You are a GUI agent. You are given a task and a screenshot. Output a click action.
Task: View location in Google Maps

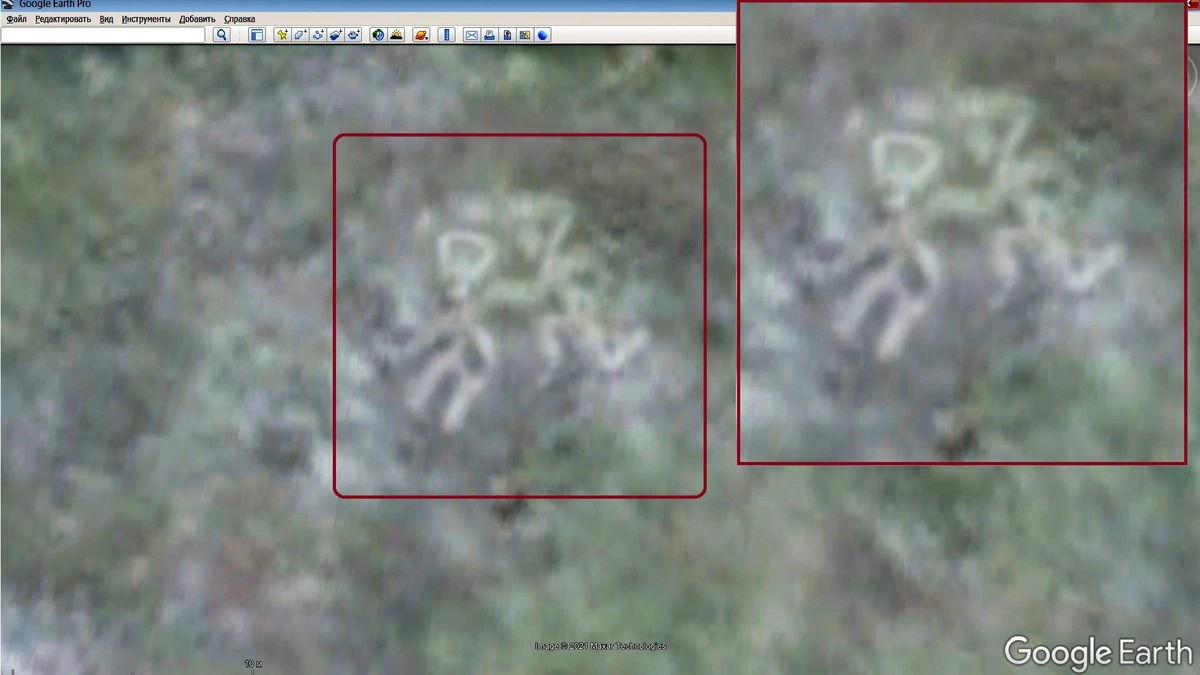525,35
